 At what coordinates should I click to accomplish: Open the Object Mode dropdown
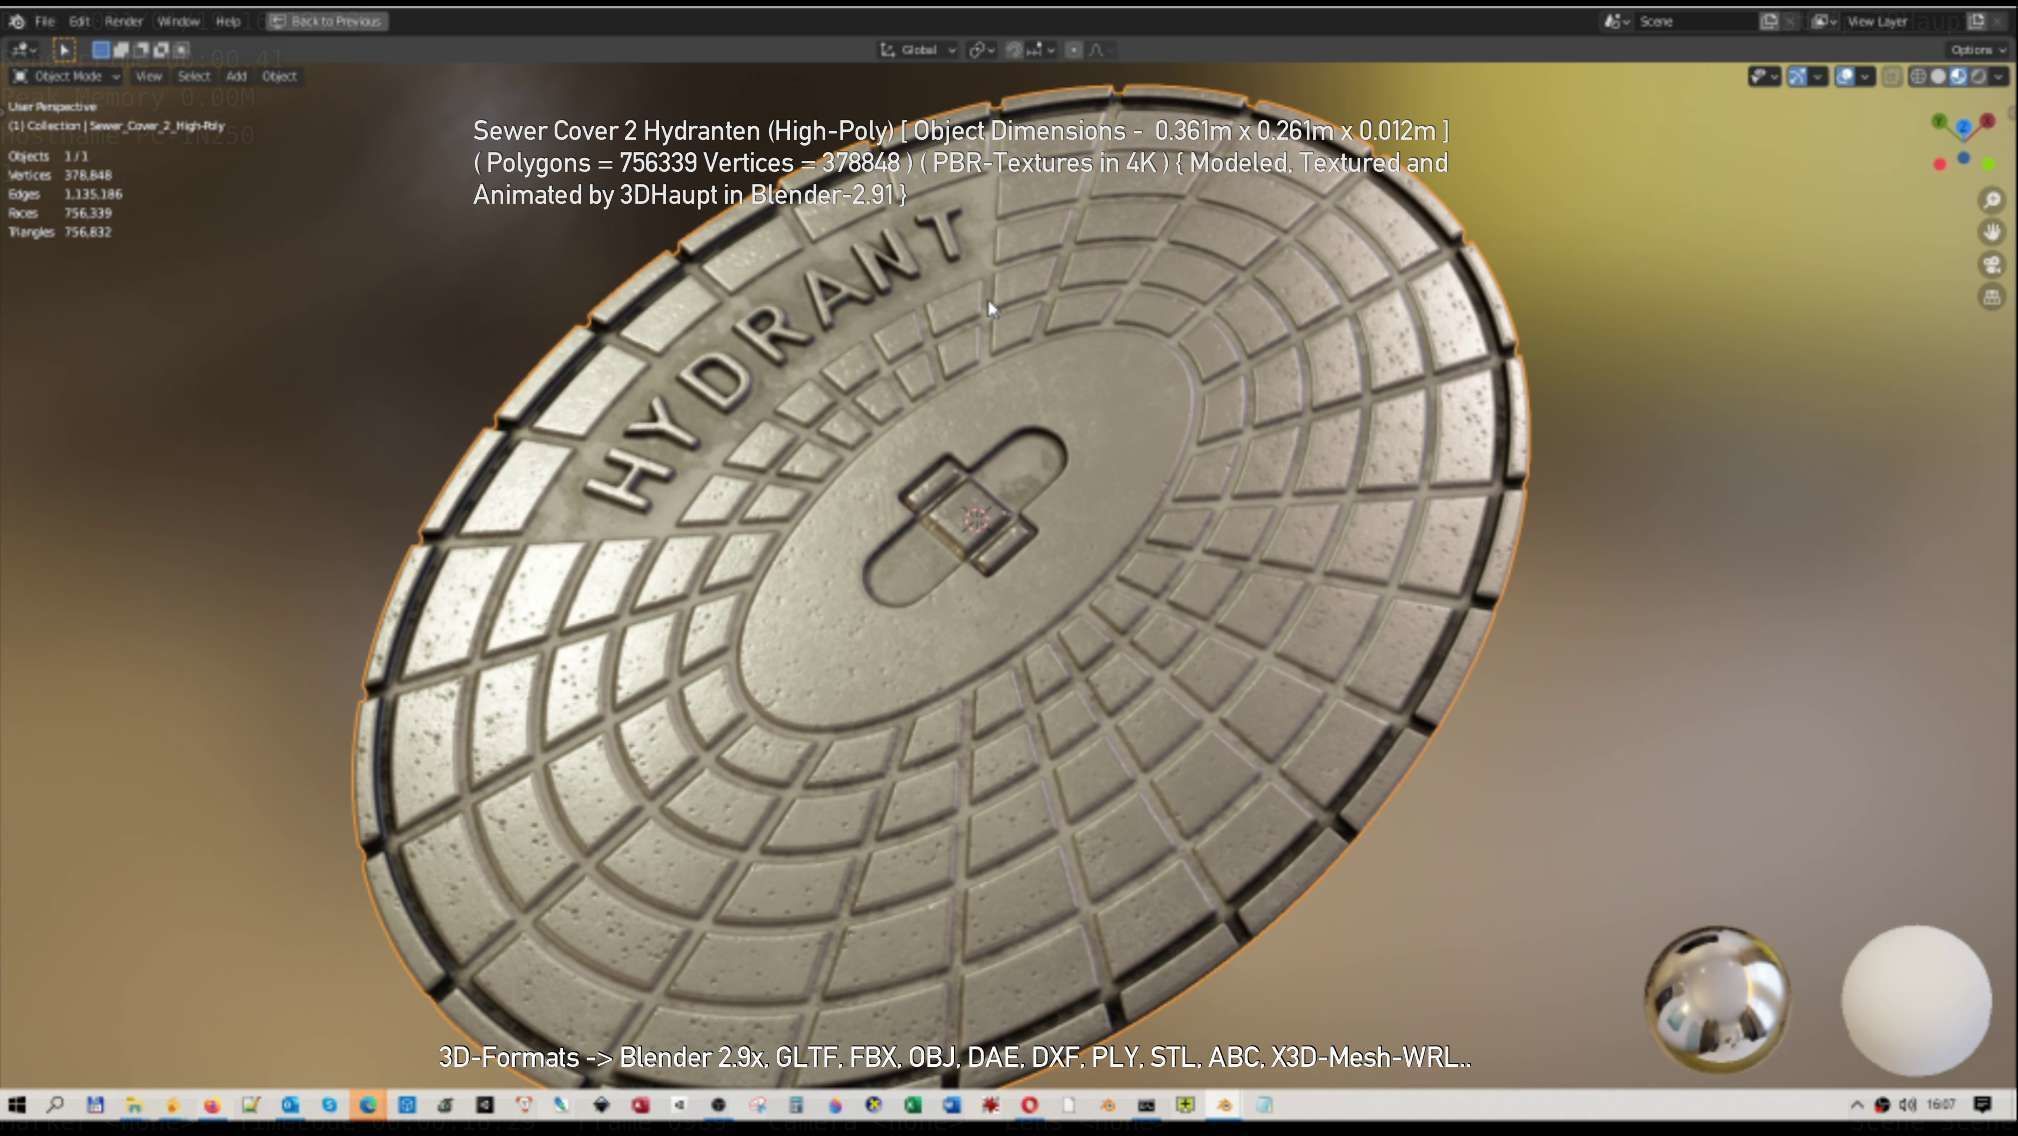pyautogui.click(x=66, y=76)
